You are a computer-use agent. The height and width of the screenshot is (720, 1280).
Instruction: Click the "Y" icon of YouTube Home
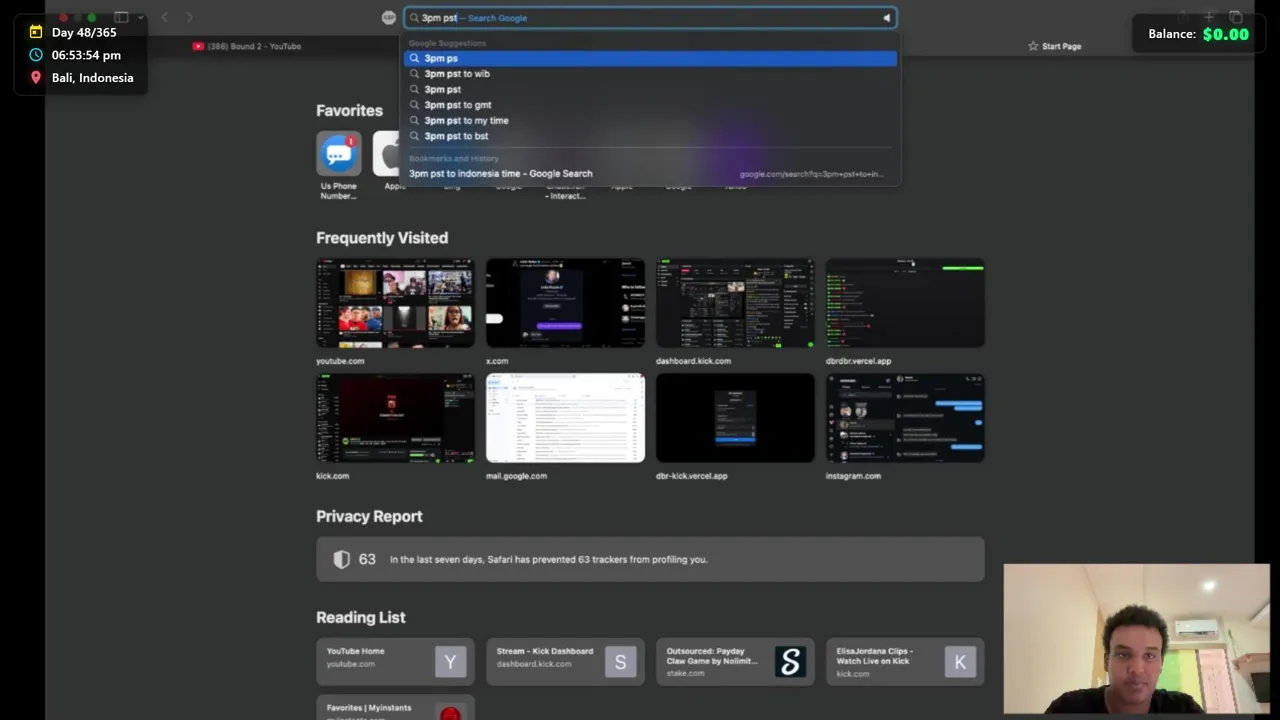click(450, 661)
